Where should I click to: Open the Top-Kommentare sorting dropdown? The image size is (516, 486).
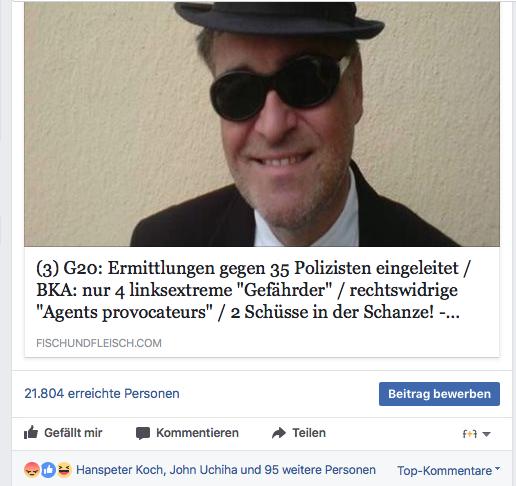(x=448, y=471)
